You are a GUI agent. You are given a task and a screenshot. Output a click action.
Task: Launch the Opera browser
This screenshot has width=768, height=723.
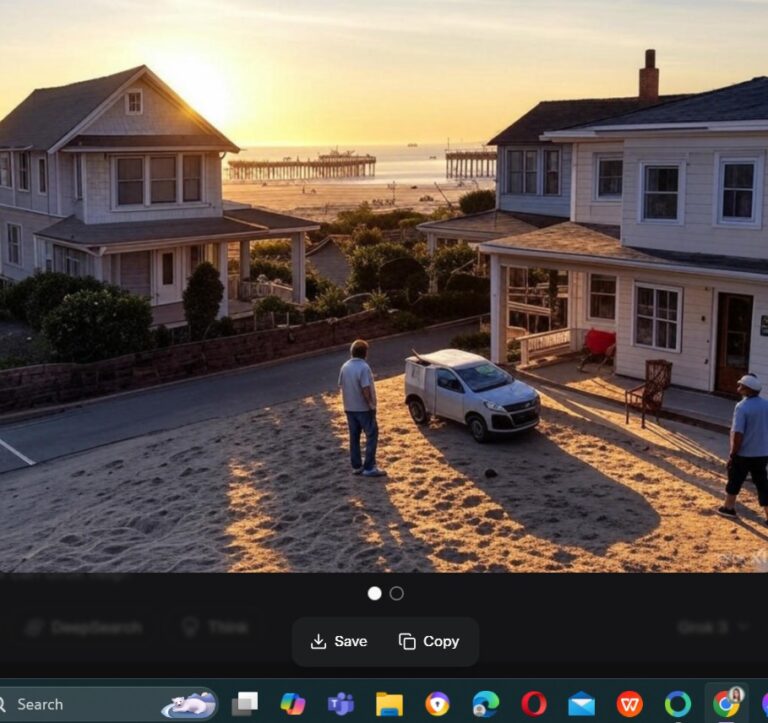[x=534, y=704]
